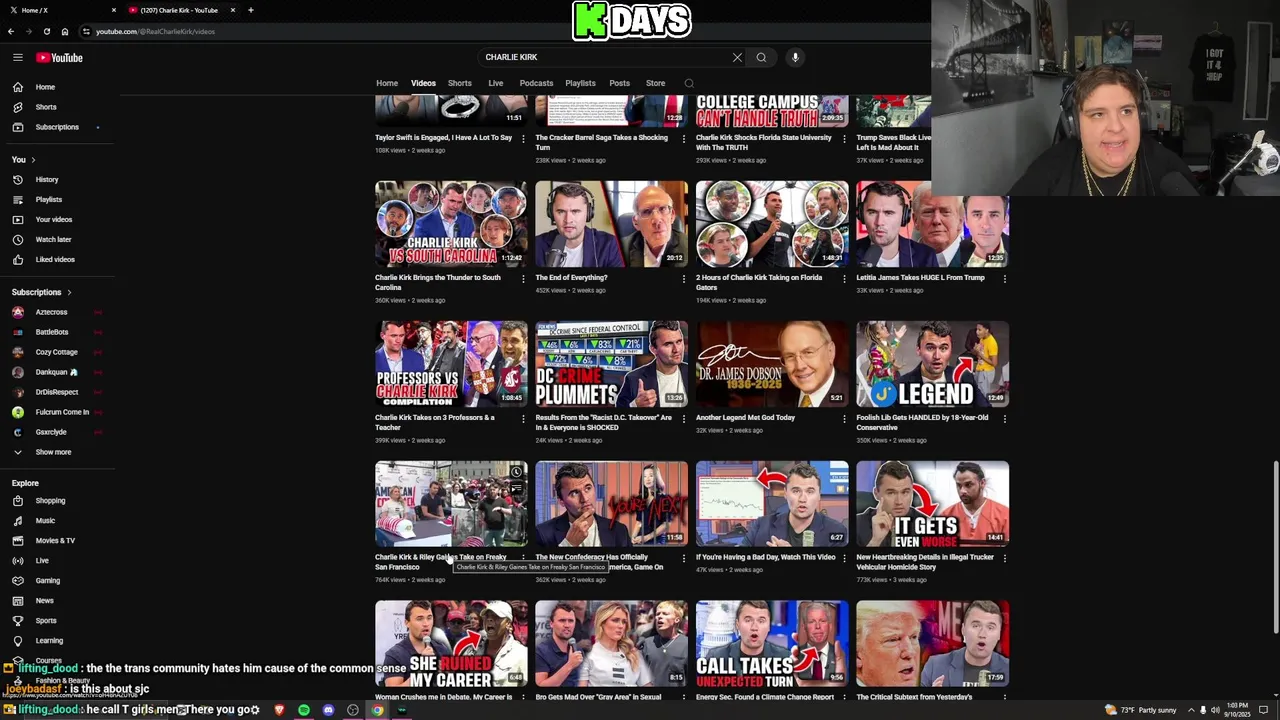Open the YouTube hamburger guide menu
This screenshot has width=1280, height=720.
(x=17, y=57)
